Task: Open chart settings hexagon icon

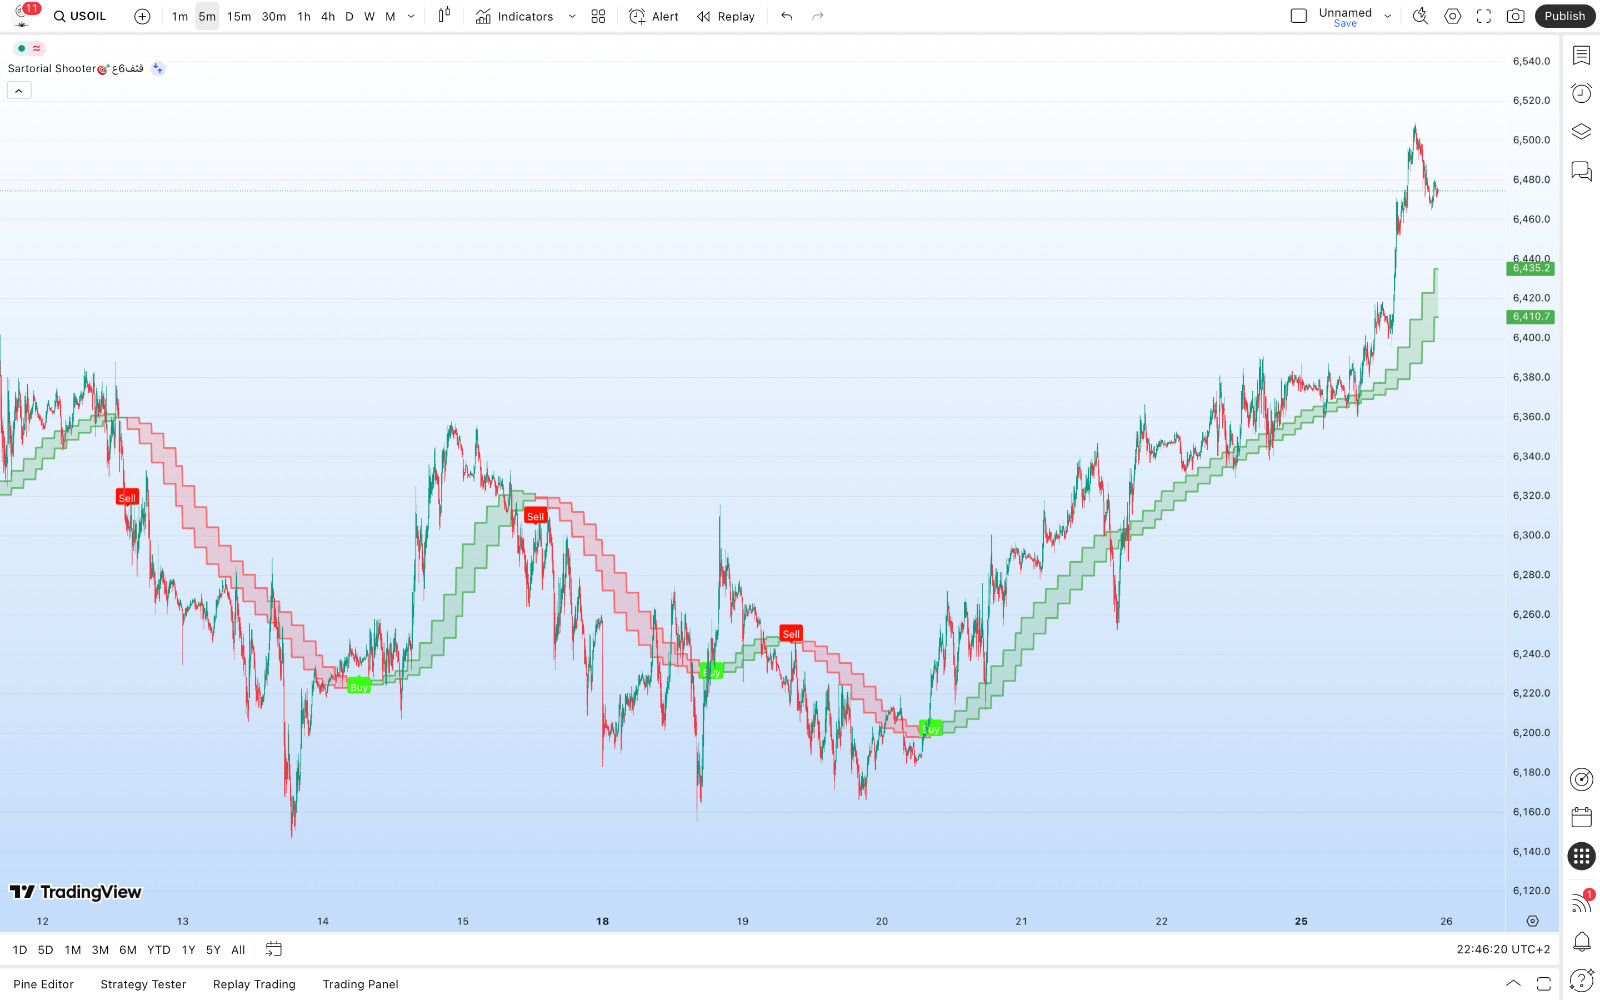Action: point(1453,16)
